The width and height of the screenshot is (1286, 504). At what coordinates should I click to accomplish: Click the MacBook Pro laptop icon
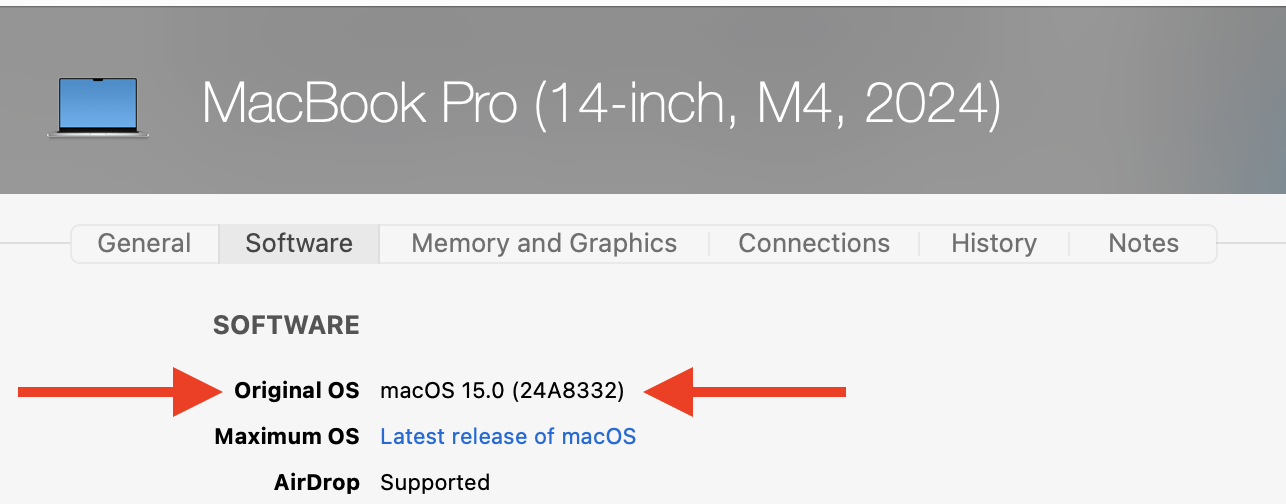[x=97, y=107]
